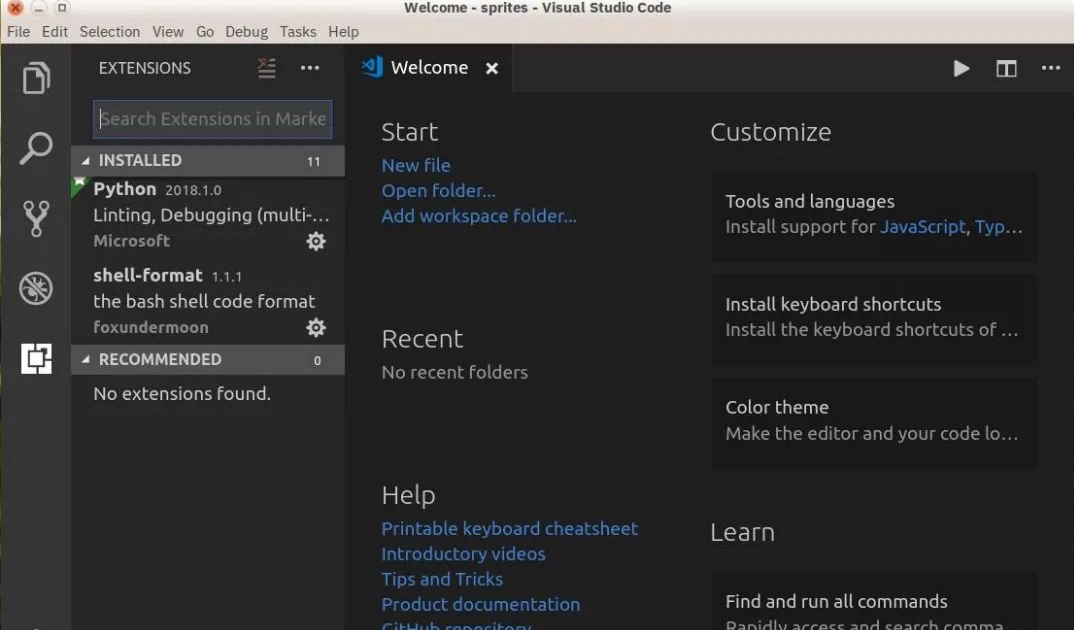Image resolution: width=1074 pixels, height=630 pixels.
Task: Open manage gear for shell-format extension
Action: tap(316, 328)
